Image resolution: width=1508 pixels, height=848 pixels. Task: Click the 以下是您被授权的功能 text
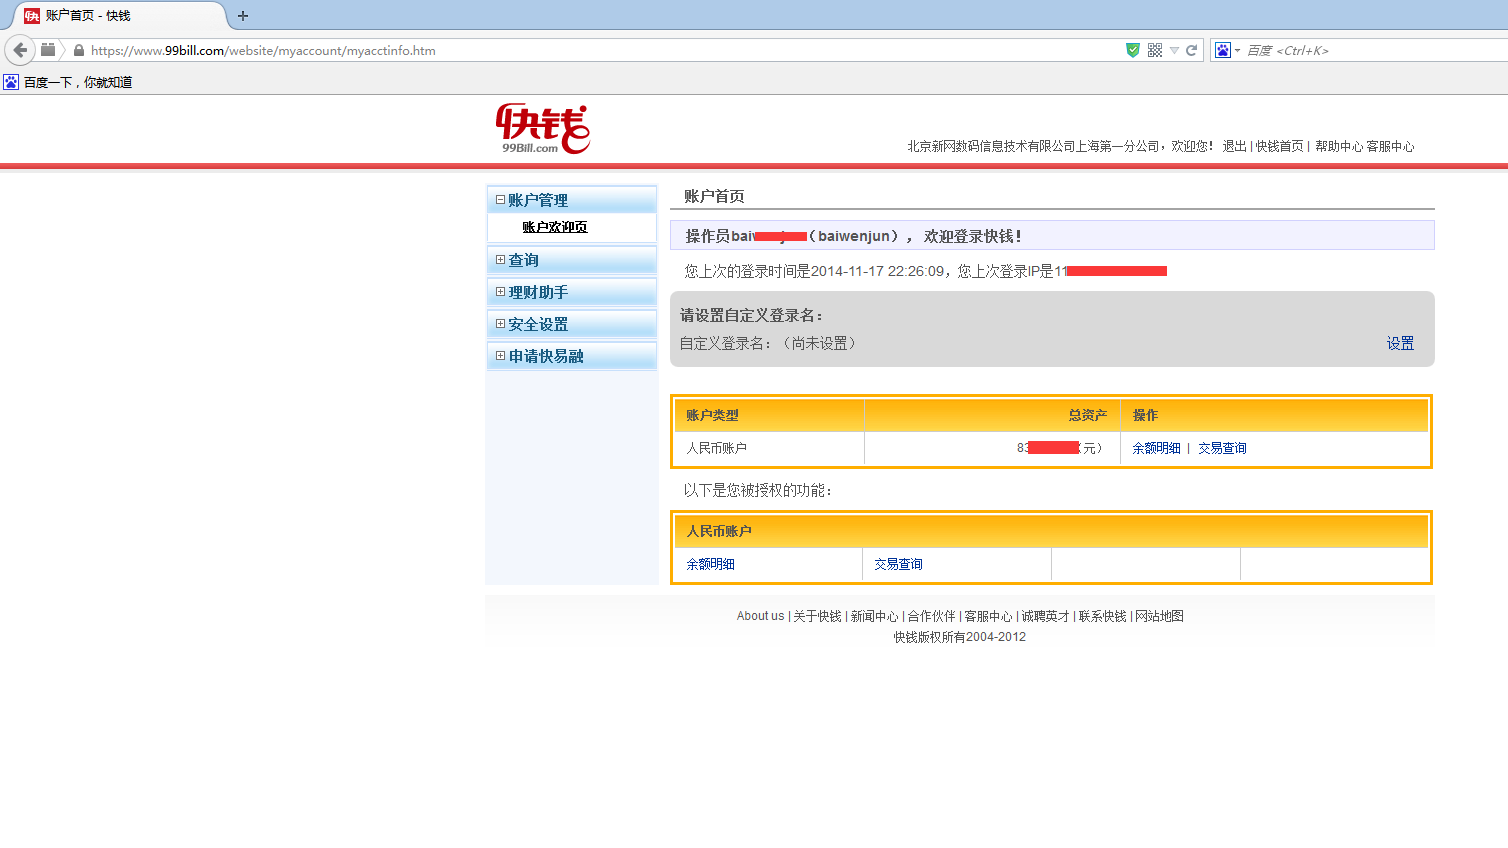click(758, 490)
